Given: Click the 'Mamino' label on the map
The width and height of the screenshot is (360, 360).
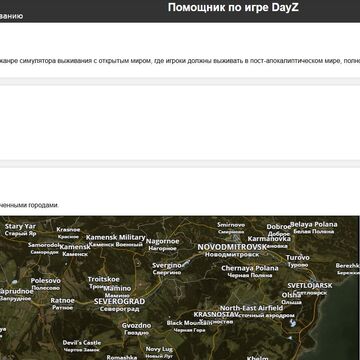Looking at the screenshot, I should (x=117, y=288).
